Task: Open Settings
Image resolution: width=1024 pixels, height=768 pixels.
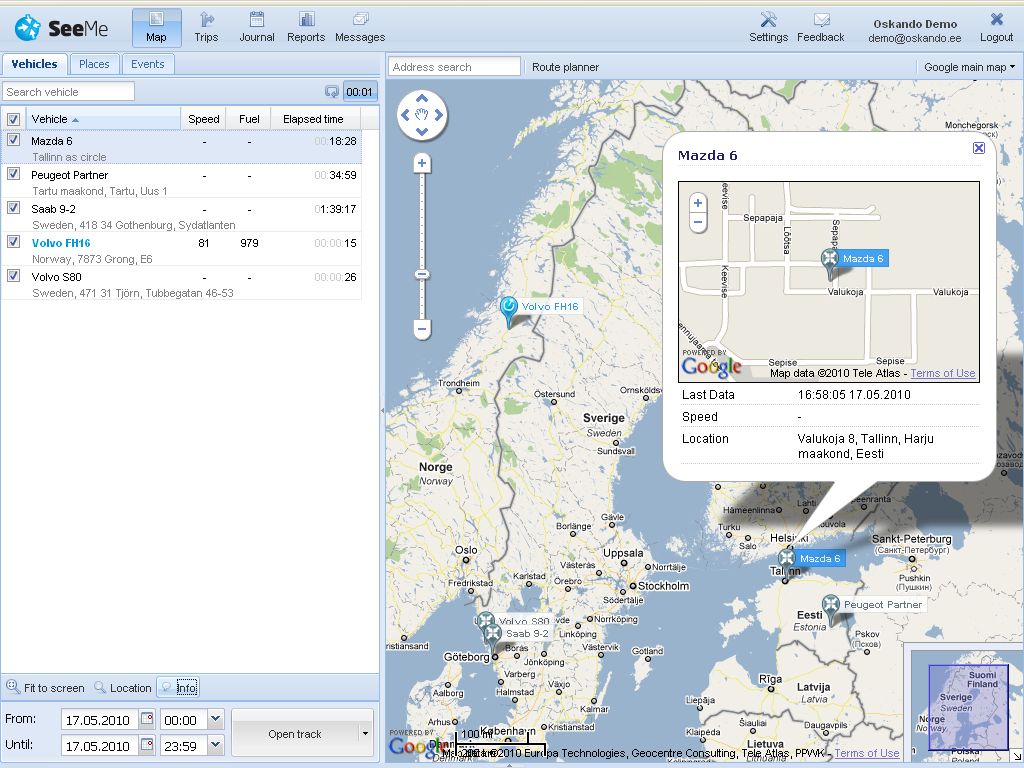Action: tap(768, 27)
